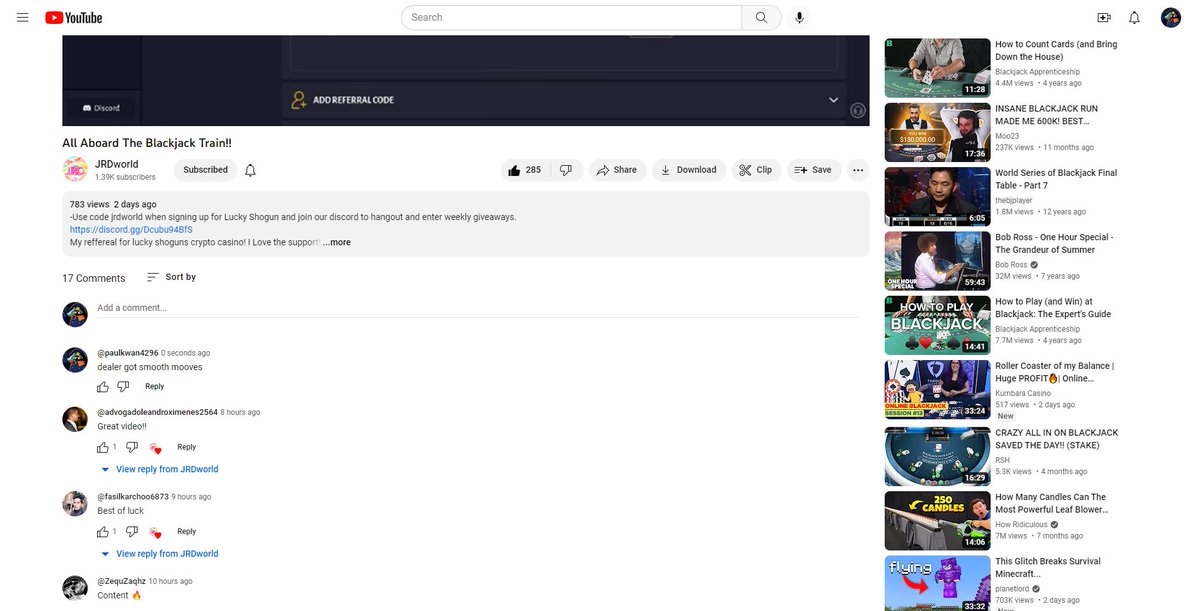The height and width of the screenshot is (611, 1200).
Task: Go to YouTube home via logo
Action: coord(74,17)
